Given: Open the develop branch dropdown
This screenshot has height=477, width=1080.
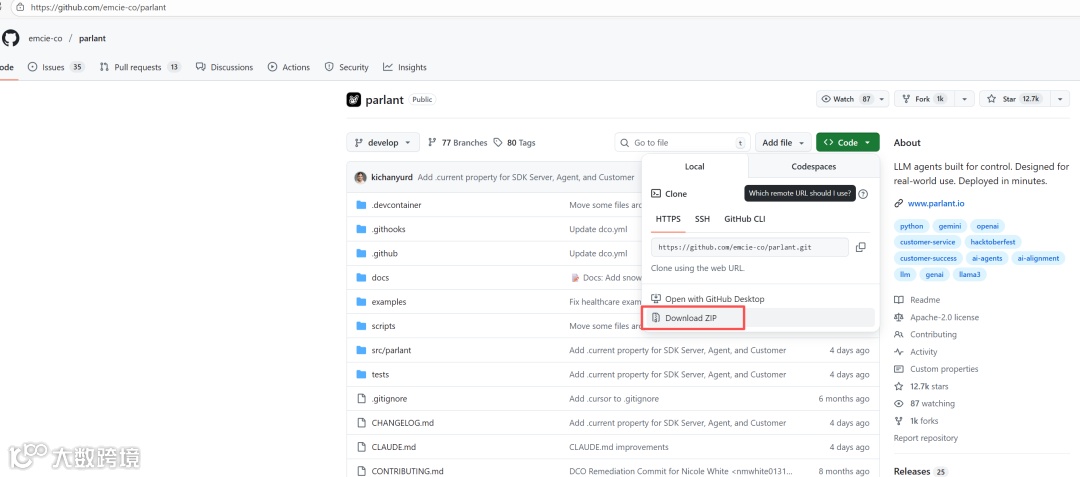Looking at the screenshot, I should (382, 142).
